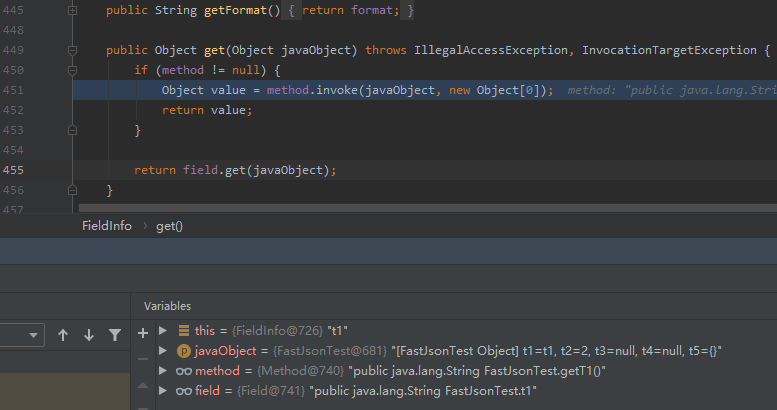Click the getFormat method name
777x410 pixels.
pyautogui.click(x=235, y=10)
